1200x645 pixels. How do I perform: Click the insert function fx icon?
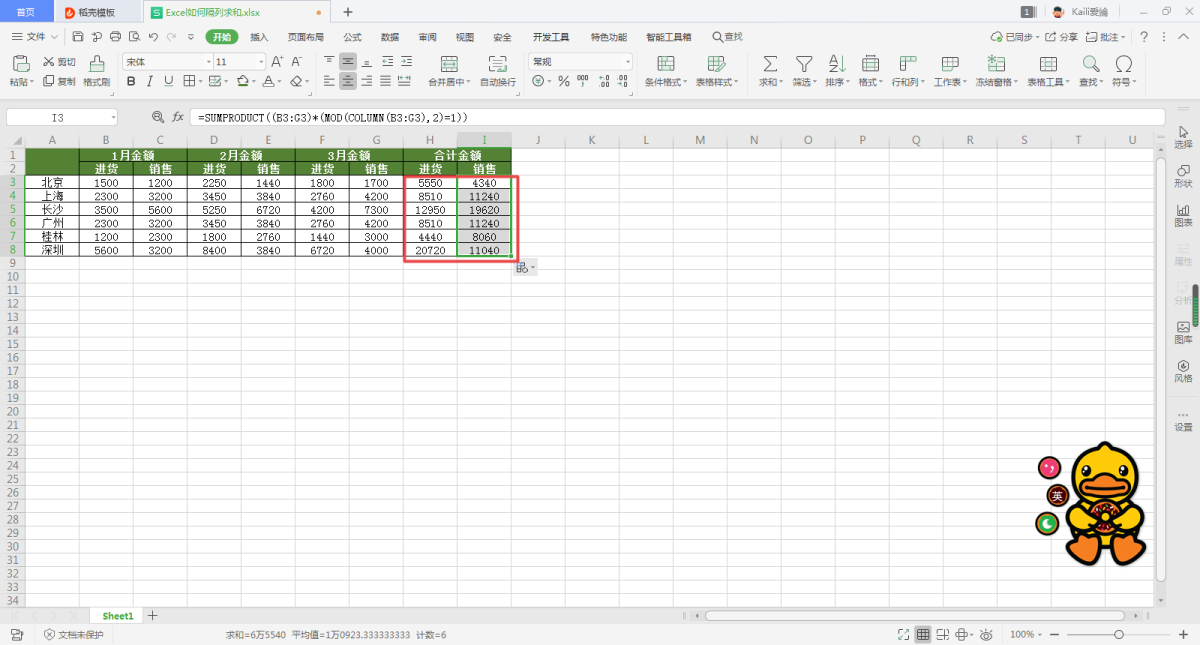178,117
